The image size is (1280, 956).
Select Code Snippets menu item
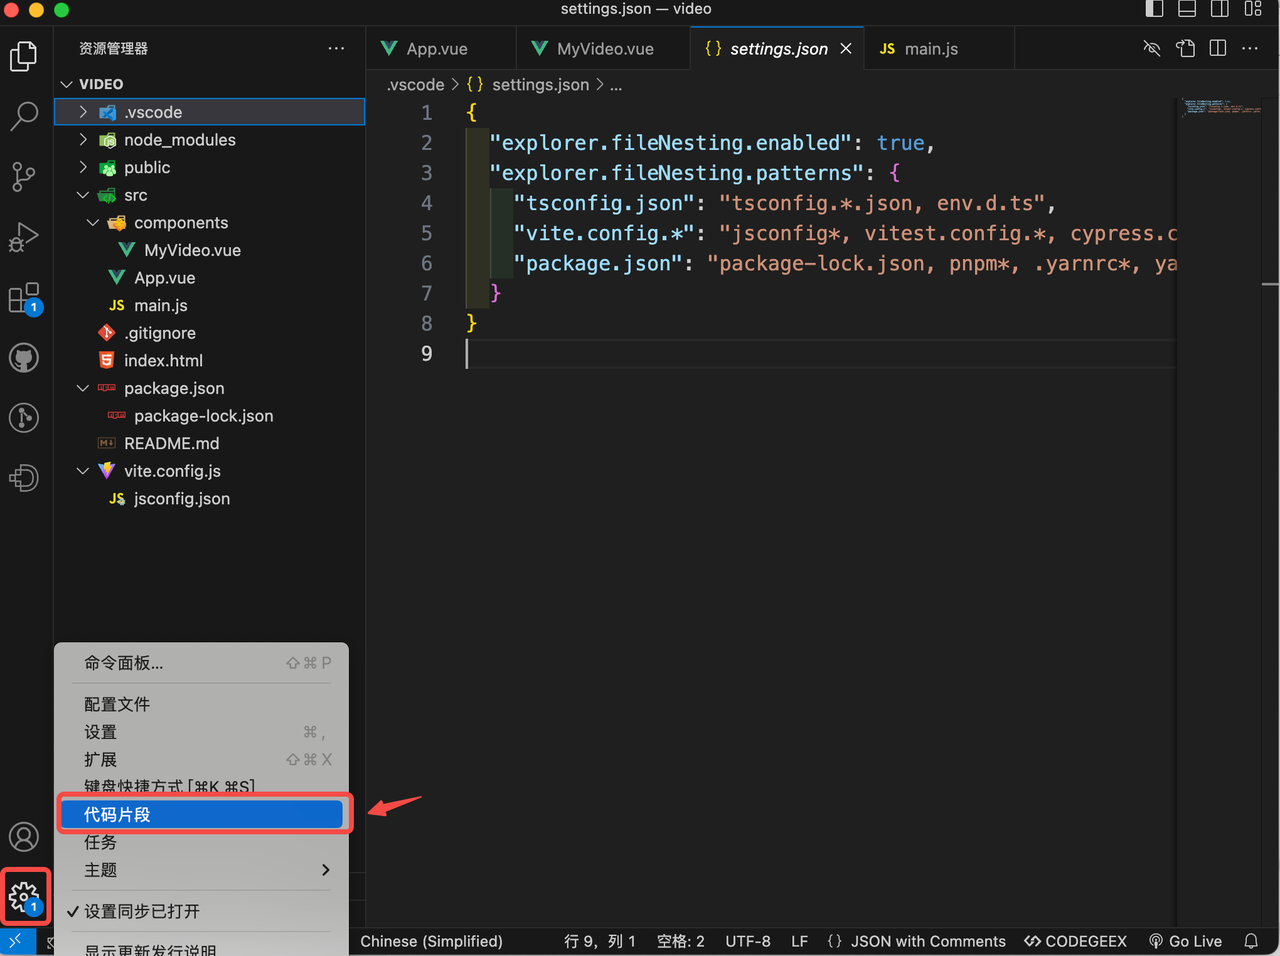(x=200, y=814)
